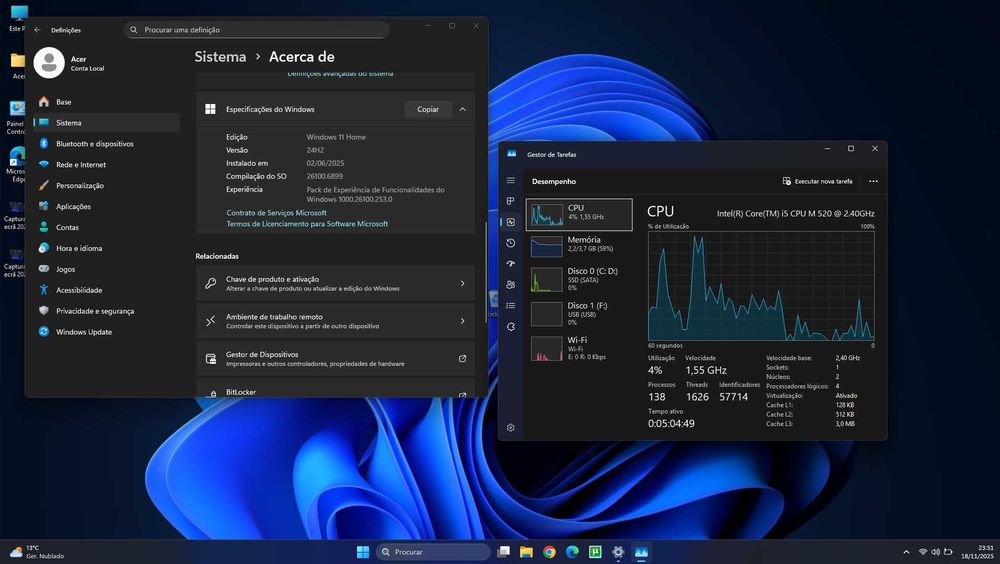Open Rede e Internet settings
1000x564 pixels.
coord(107,165)
